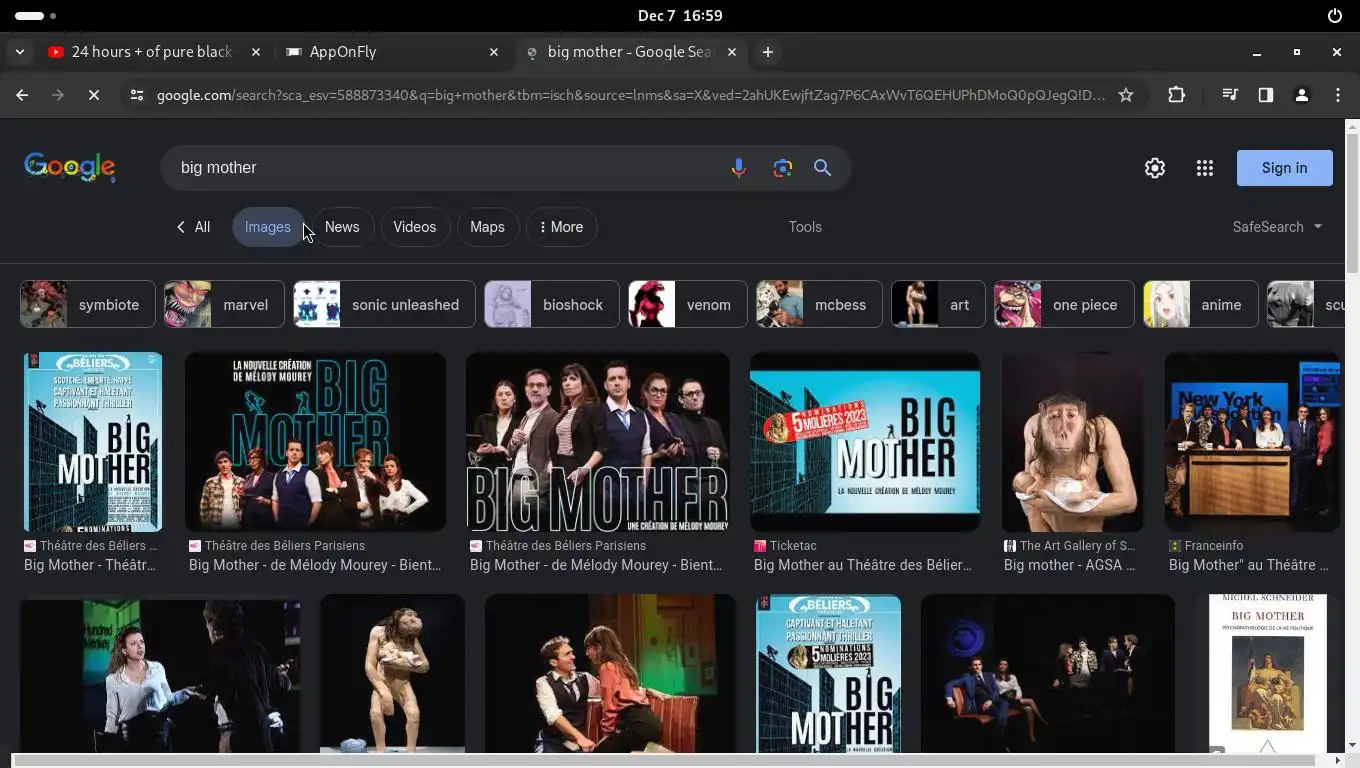Go back to previous page

(22, 95)
